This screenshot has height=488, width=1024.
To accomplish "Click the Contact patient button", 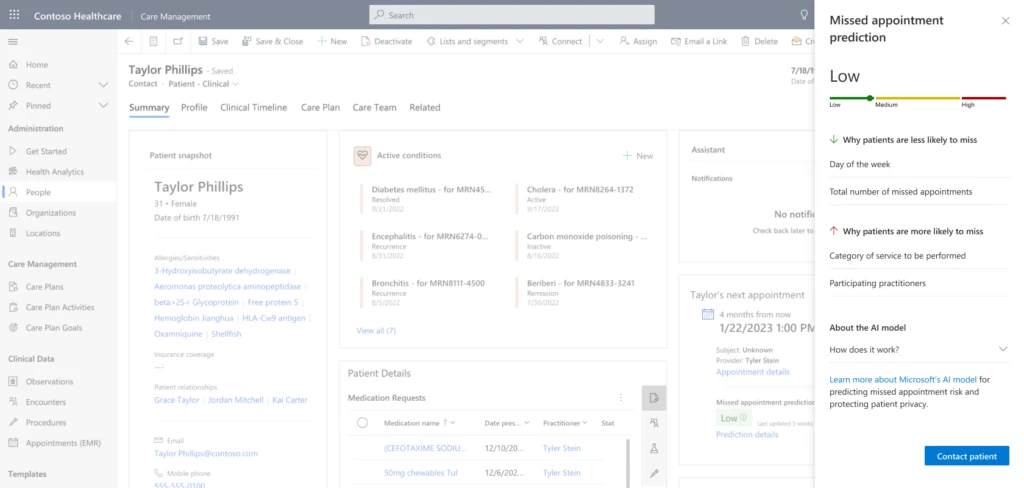I will point(966,456).
